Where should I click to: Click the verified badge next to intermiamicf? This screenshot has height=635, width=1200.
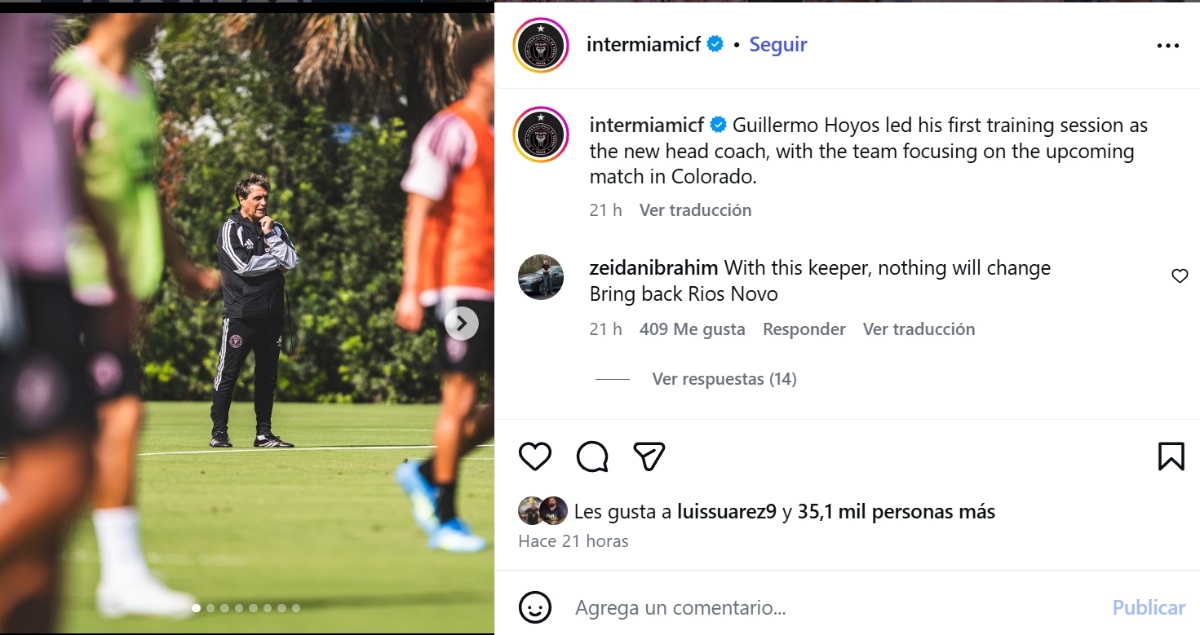(x=714, y=43)
